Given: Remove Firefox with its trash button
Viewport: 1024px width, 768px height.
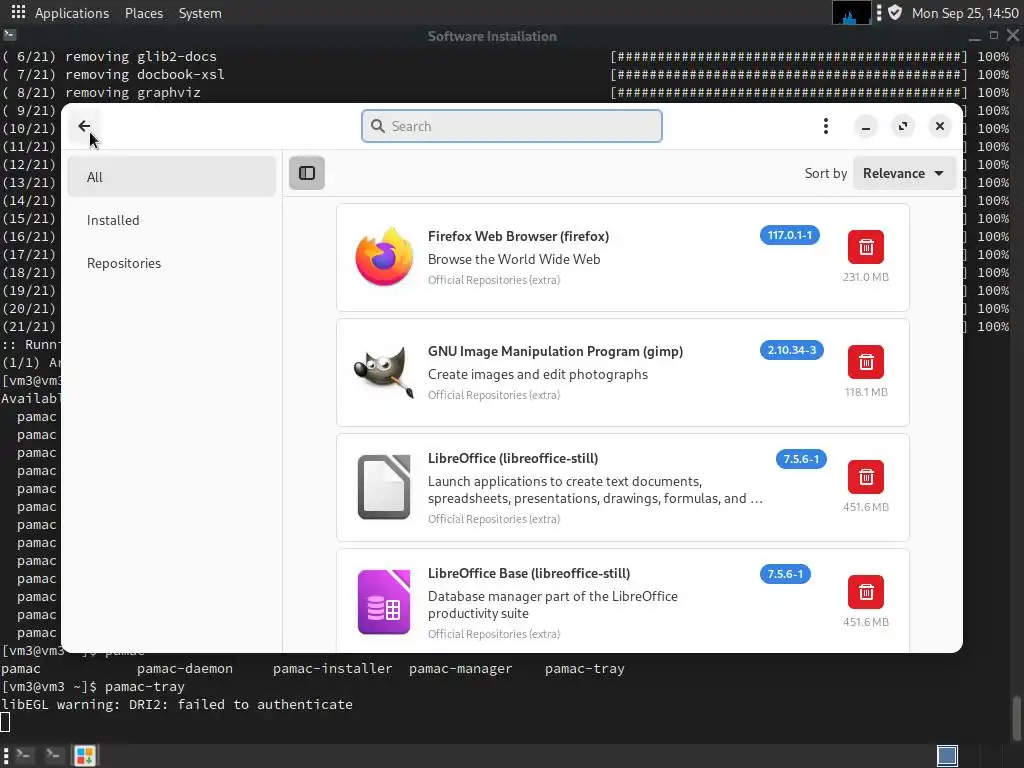Looking at the screenshot, I should coord(866,247).
